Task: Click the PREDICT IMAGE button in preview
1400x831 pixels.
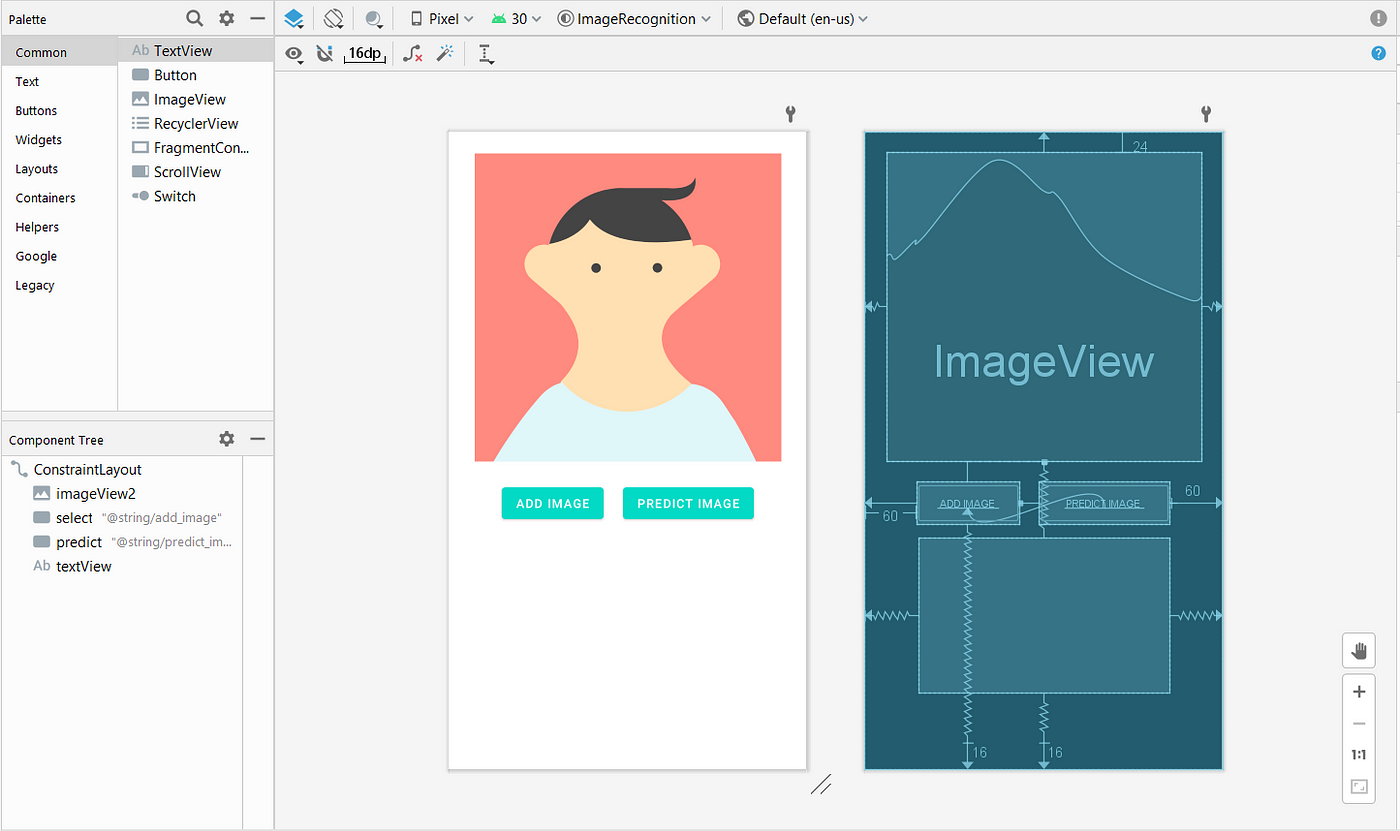Action: [x=688, y=503]
